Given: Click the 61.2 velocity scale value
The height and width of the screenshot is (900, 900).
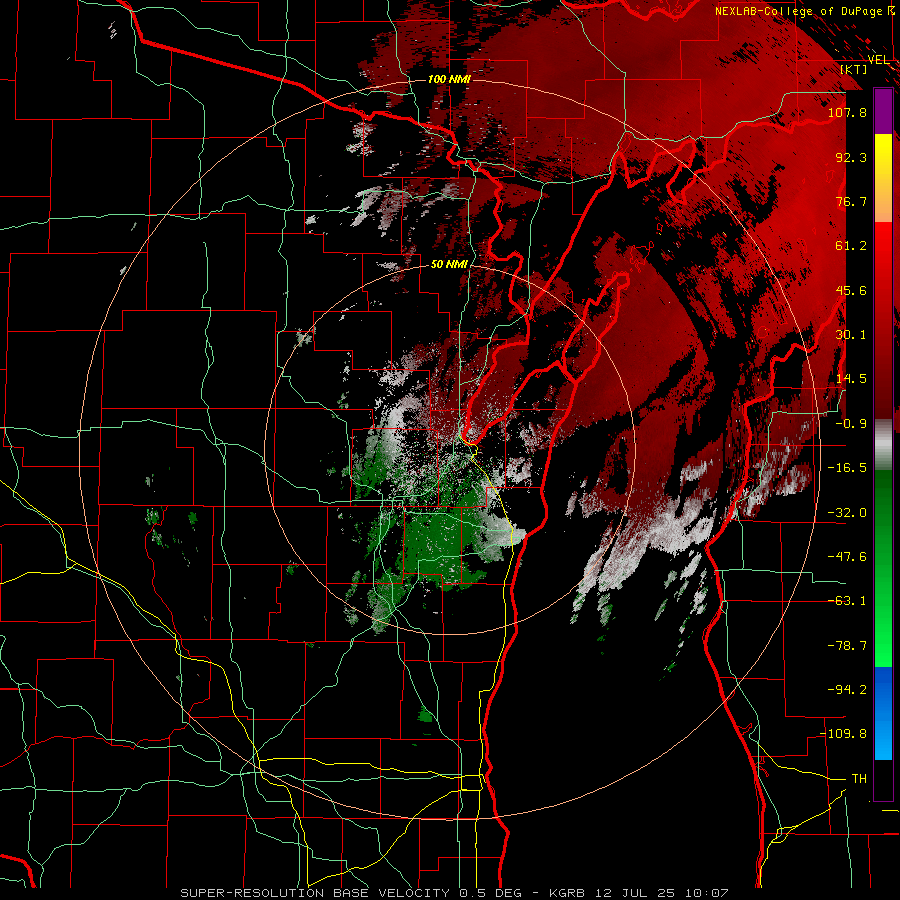Looking at the screenshot, I should click(851, 246).
